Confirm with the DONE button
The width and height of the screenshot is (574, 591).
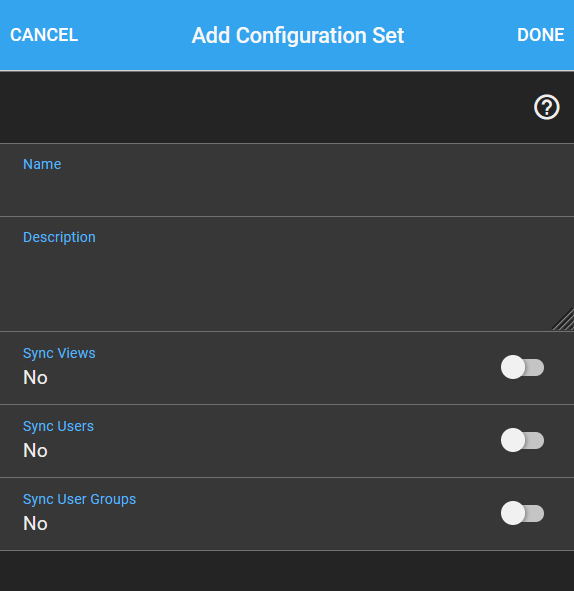[x=540, y=35]
